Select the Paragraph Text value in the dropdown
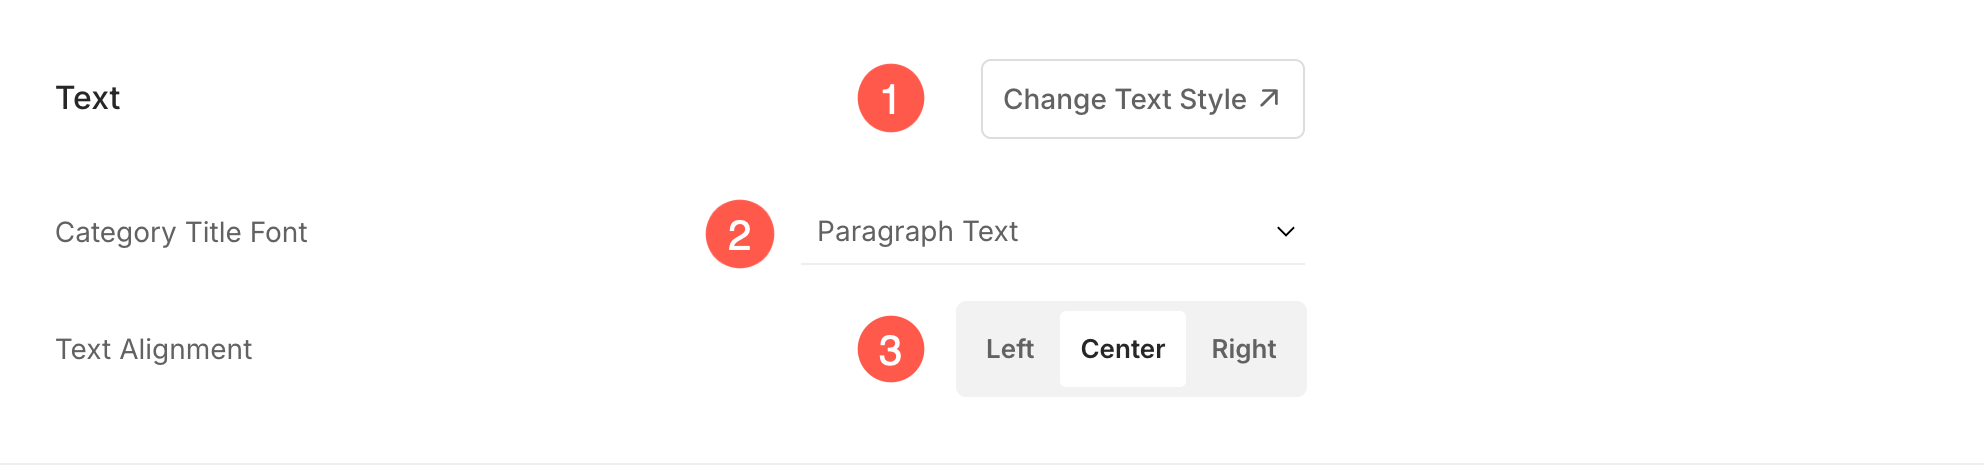The width and height of the screenshot is (1984, 468). [917, 232]
